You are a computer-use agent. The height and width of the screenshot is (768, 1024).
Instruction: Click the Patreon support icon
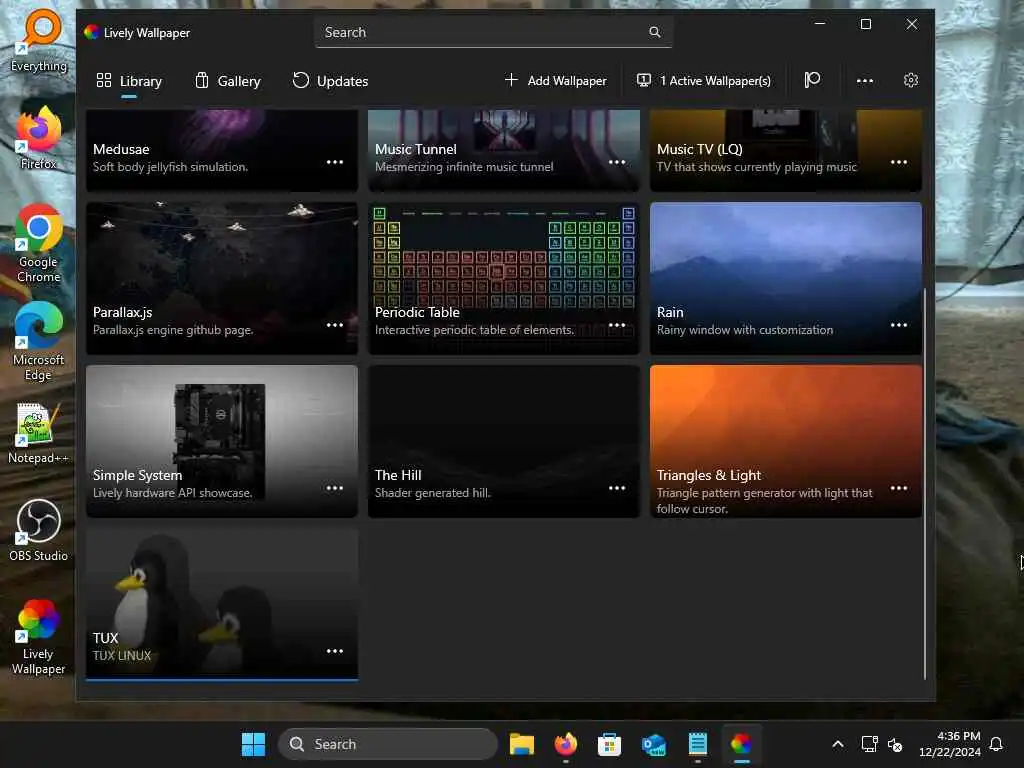812,80
